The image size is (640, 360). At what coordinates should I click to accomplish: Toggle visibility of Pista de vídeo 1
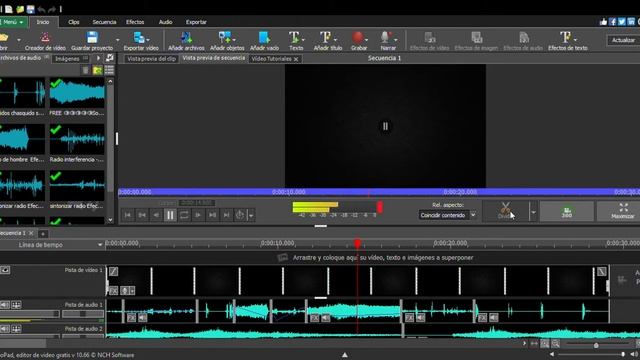point(5,270)
